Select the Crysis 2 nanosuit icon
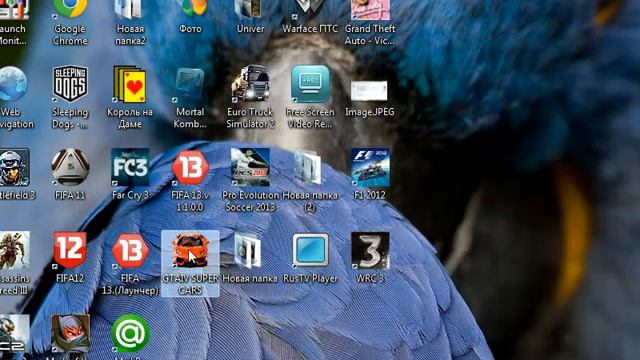Viewport: 640px width, 360px height. click(15, 334)
